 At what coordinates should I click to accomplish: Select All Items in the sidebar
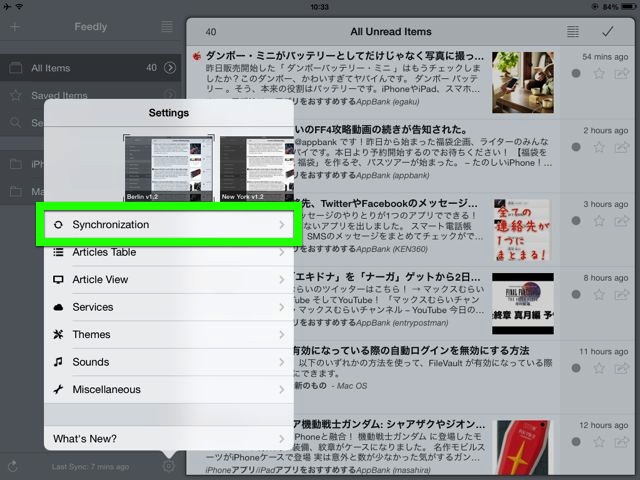(x=91, y=68)
